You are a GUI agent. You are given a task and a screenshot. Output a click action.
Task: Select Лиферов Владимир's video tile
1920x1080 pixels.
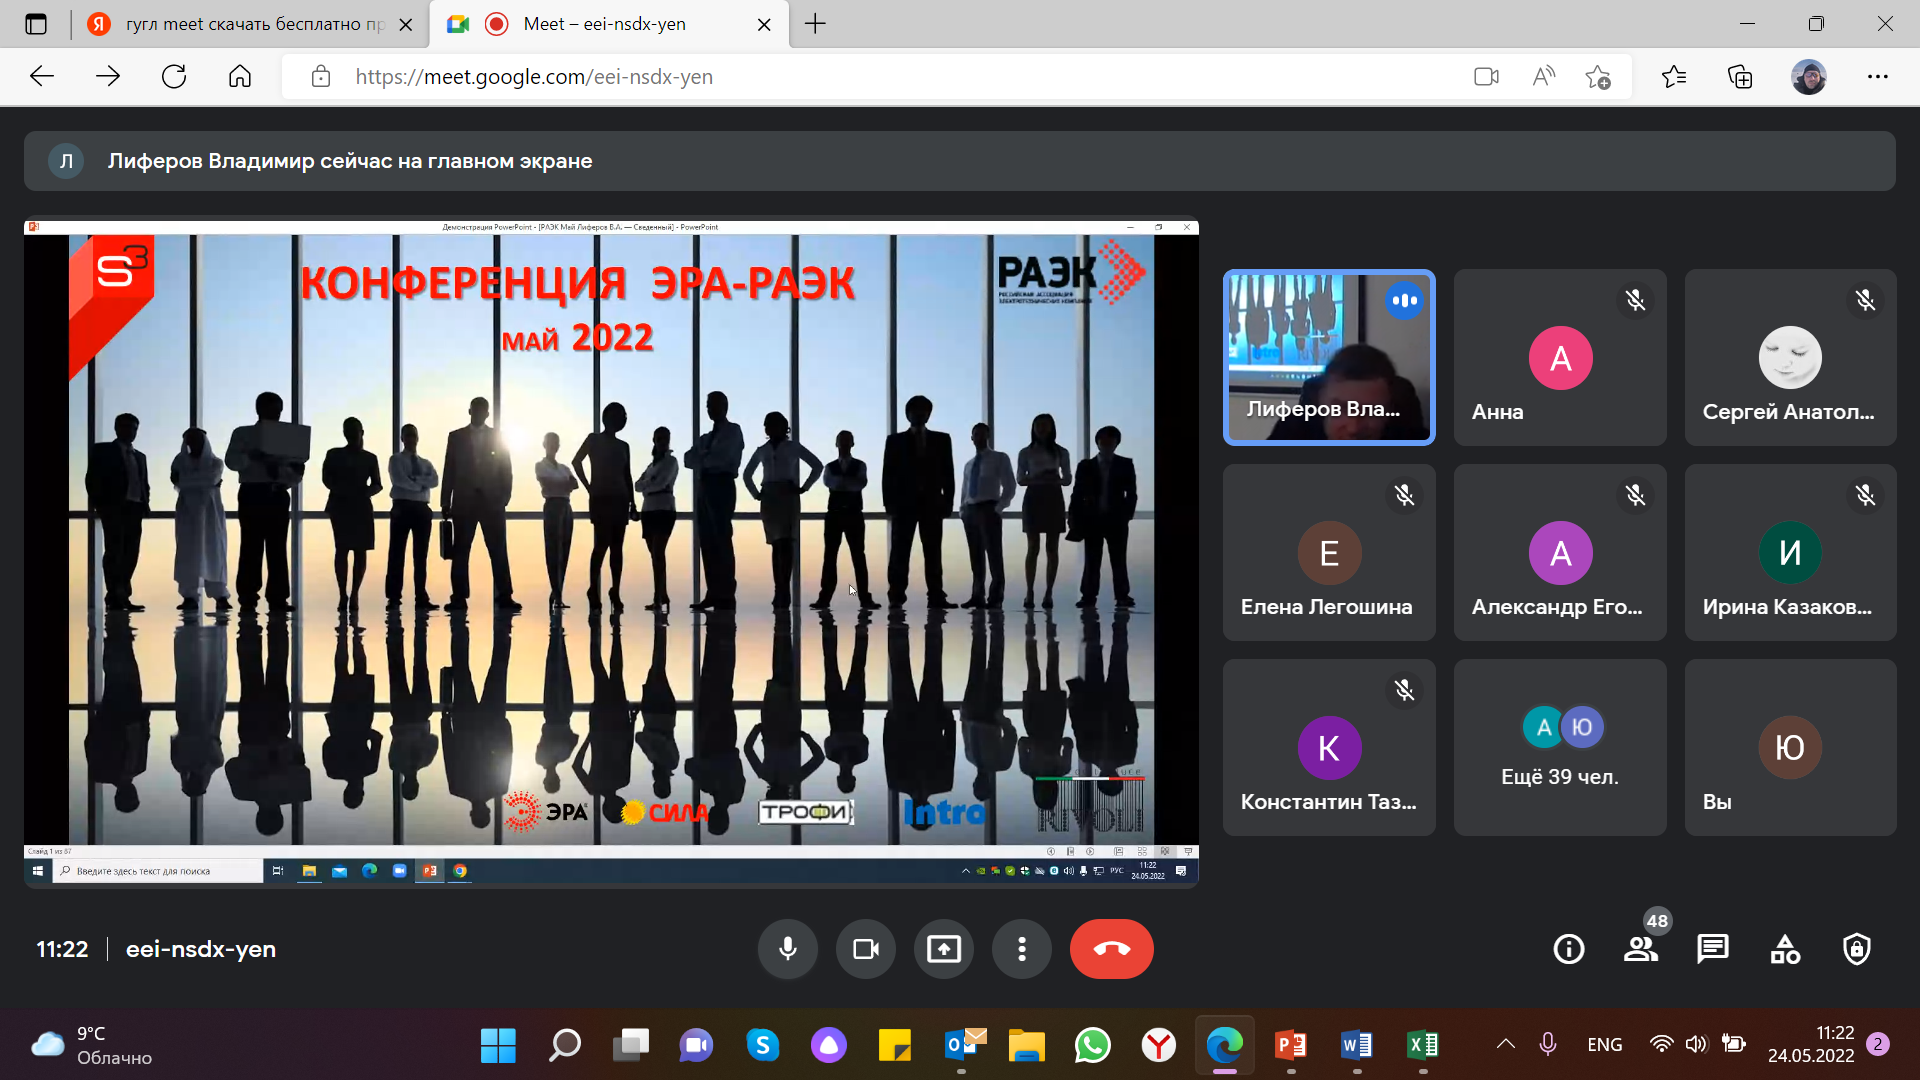pos(1328,357)
